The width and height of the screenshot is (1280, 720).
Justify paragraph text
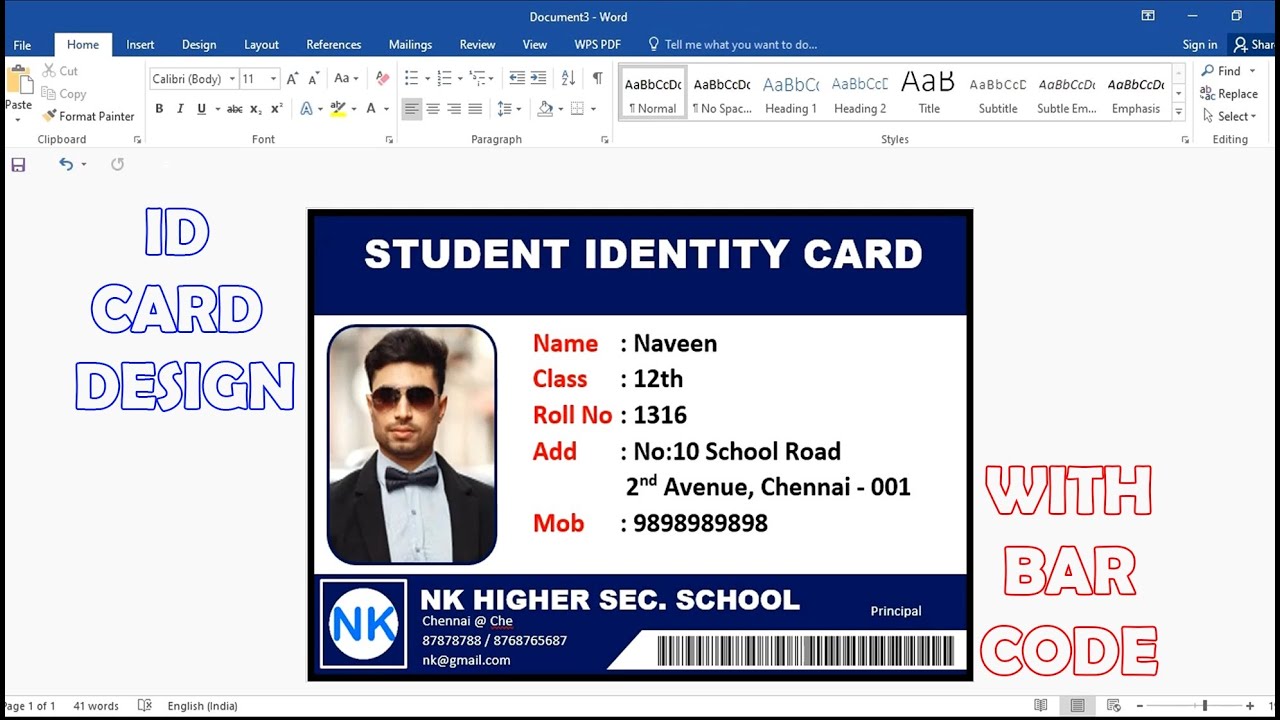coord(475,109)
